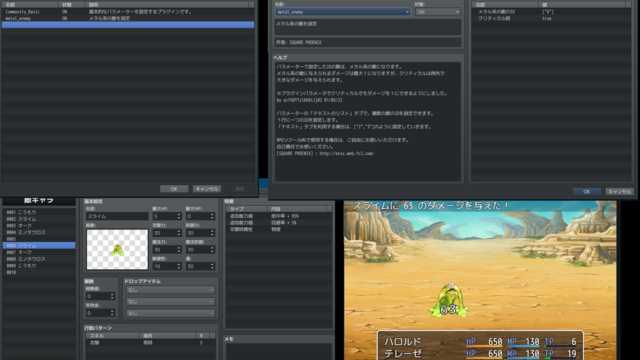Click キャンセル in Plugin Manager window
The height and width of the screenshot is (360, 640).
207,189
